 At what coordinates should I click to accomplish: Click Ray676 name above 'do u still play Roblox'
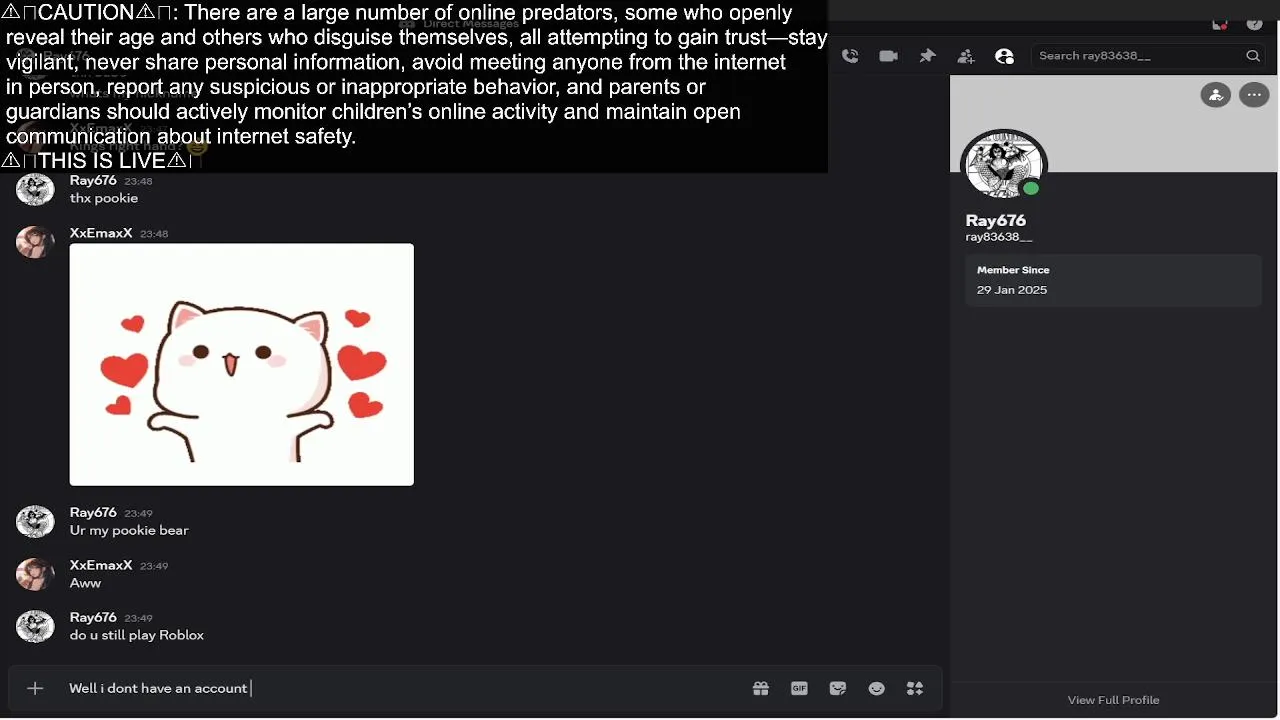(x=93, y=618)
